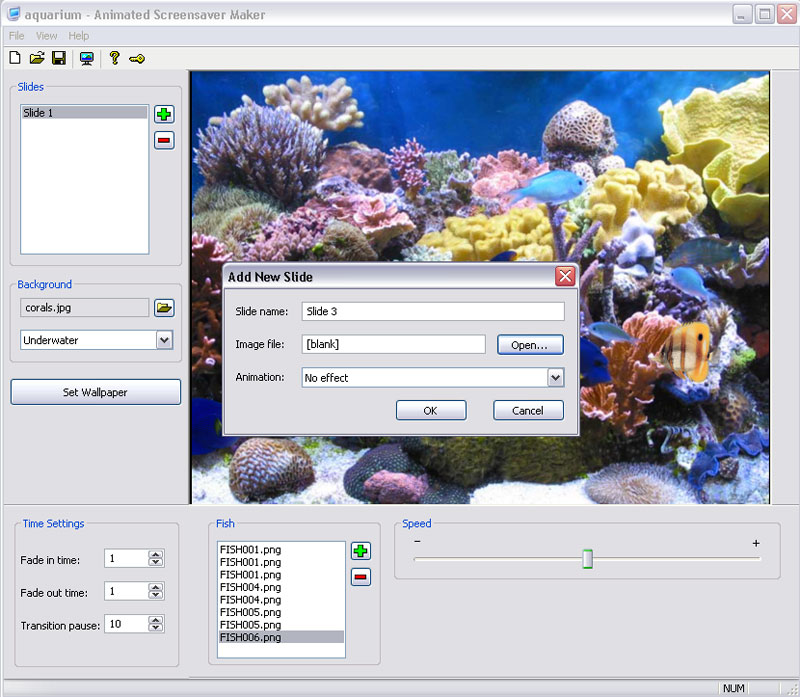Click the yellow question mark help icon
This screenshot has height=697, width=800.
tap(114, 59)
